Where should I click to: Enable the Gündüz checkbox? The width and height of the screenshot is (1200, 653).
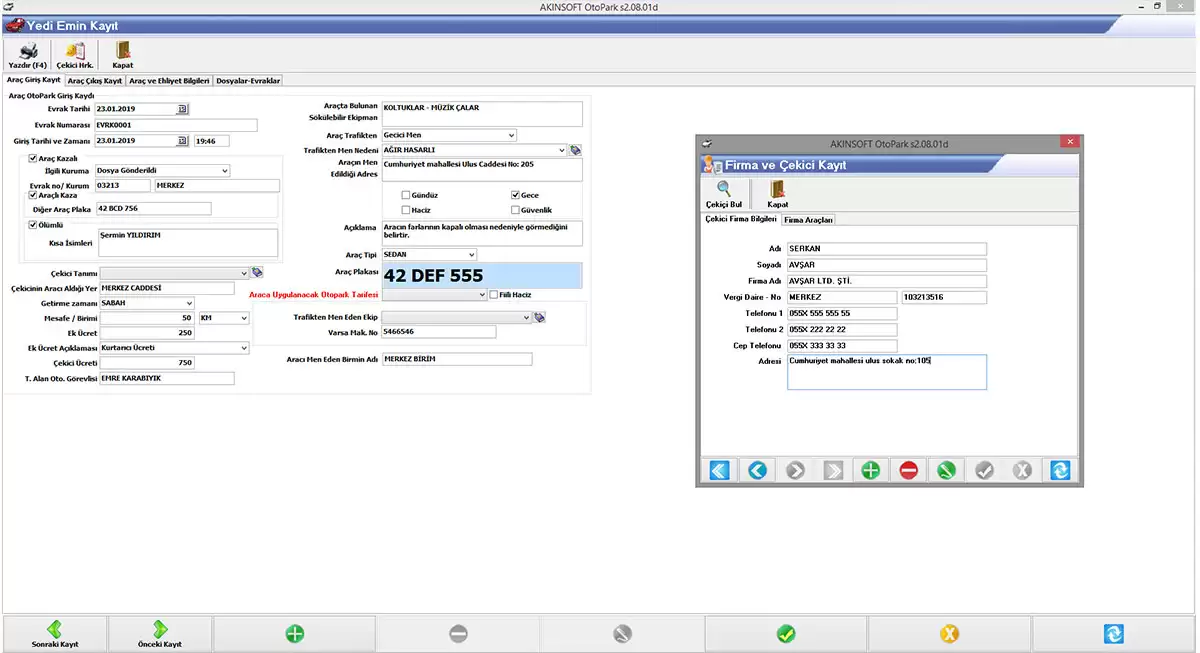tap(406, 196)
